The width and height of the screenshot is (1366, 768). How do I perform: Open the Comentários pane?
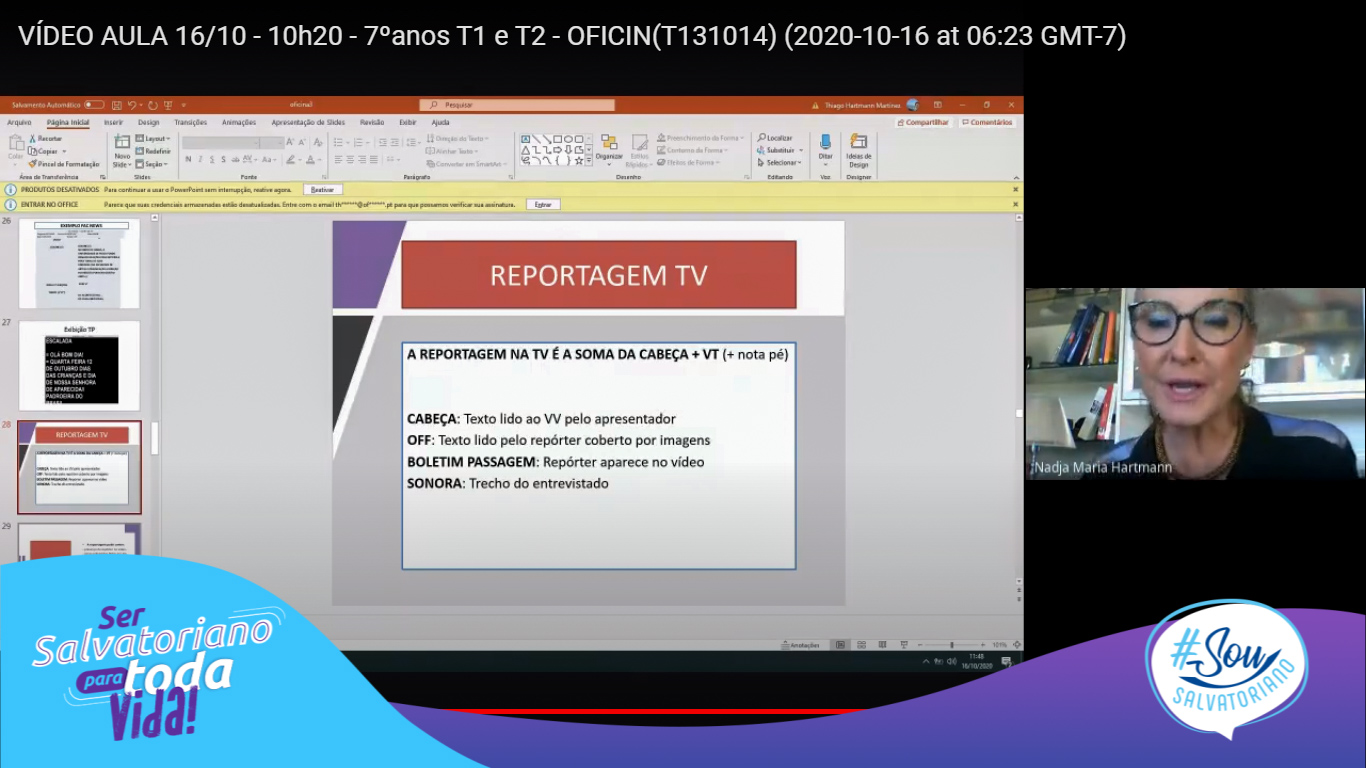987,122
